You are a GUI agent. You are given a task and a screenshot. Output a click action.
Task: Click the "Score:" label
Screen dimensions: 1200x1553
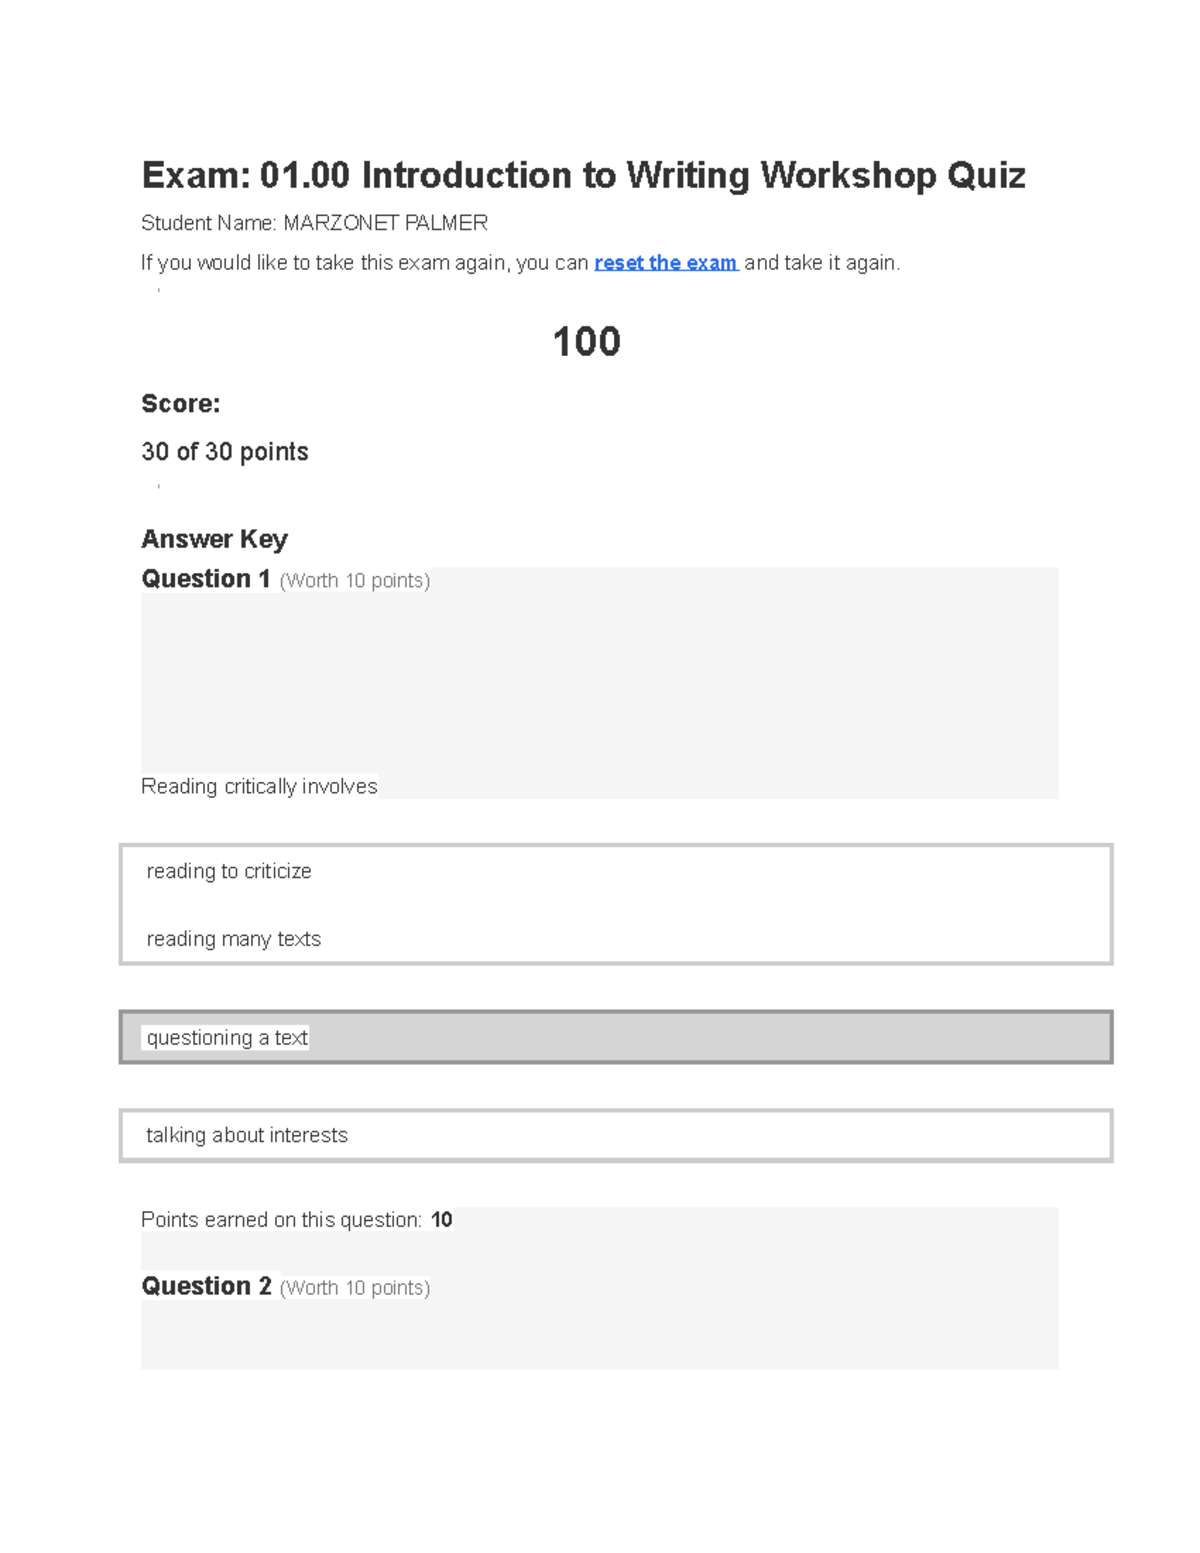click(x=181, y=404)
